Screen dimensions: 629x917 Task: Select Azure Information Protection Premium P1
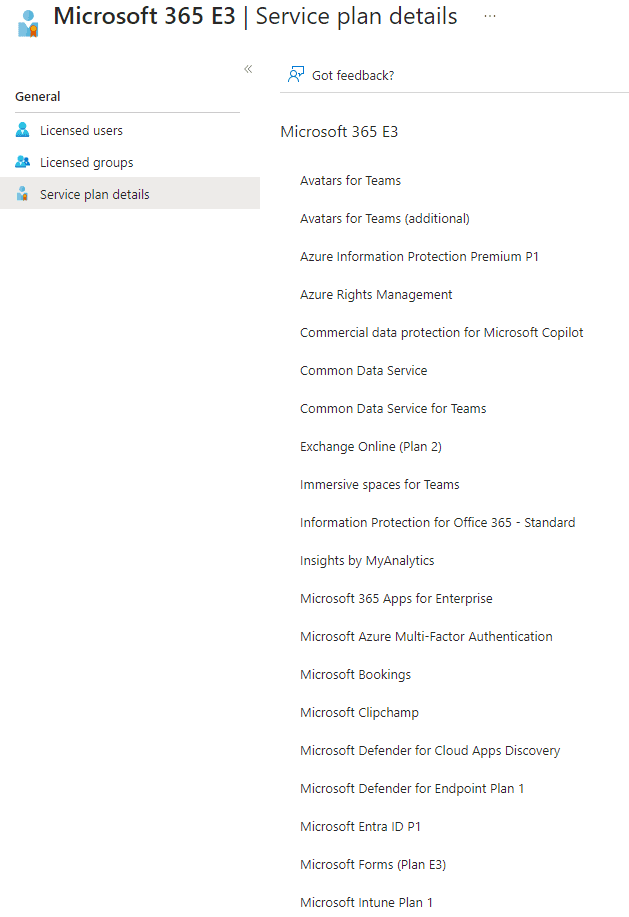point(419,257)
